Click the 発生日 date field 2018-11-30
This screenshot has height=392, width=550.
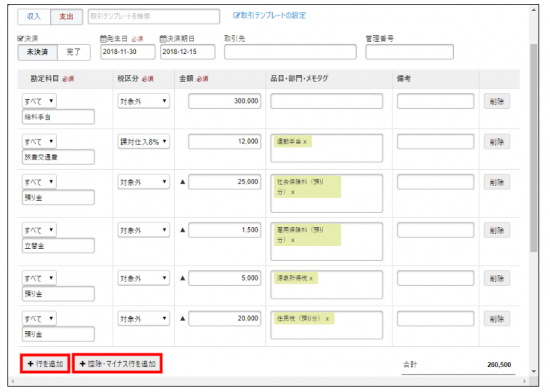pyautogui.click(x=128, y=52)
